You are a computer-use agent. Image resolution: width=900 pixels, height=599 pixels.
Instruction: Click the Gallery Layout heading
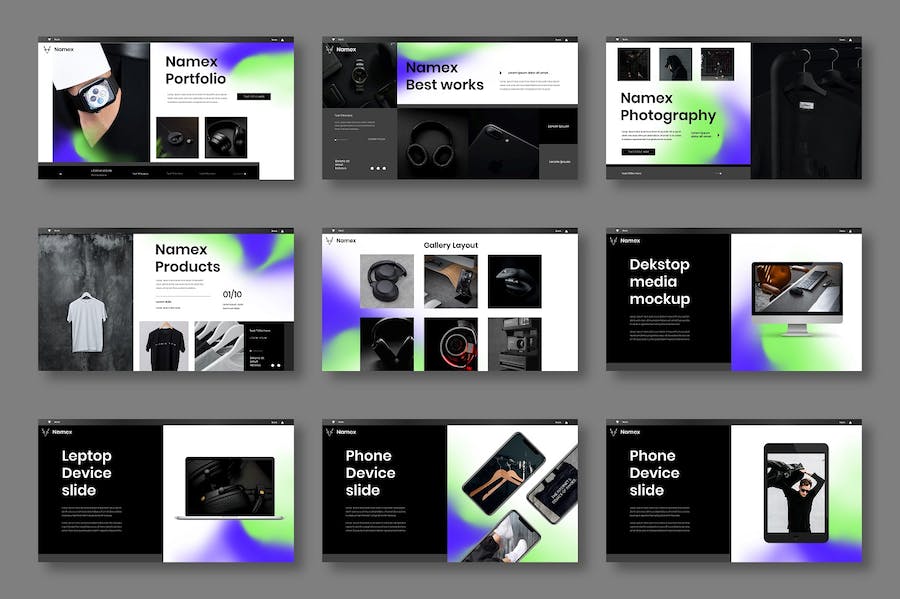[450, 245]
